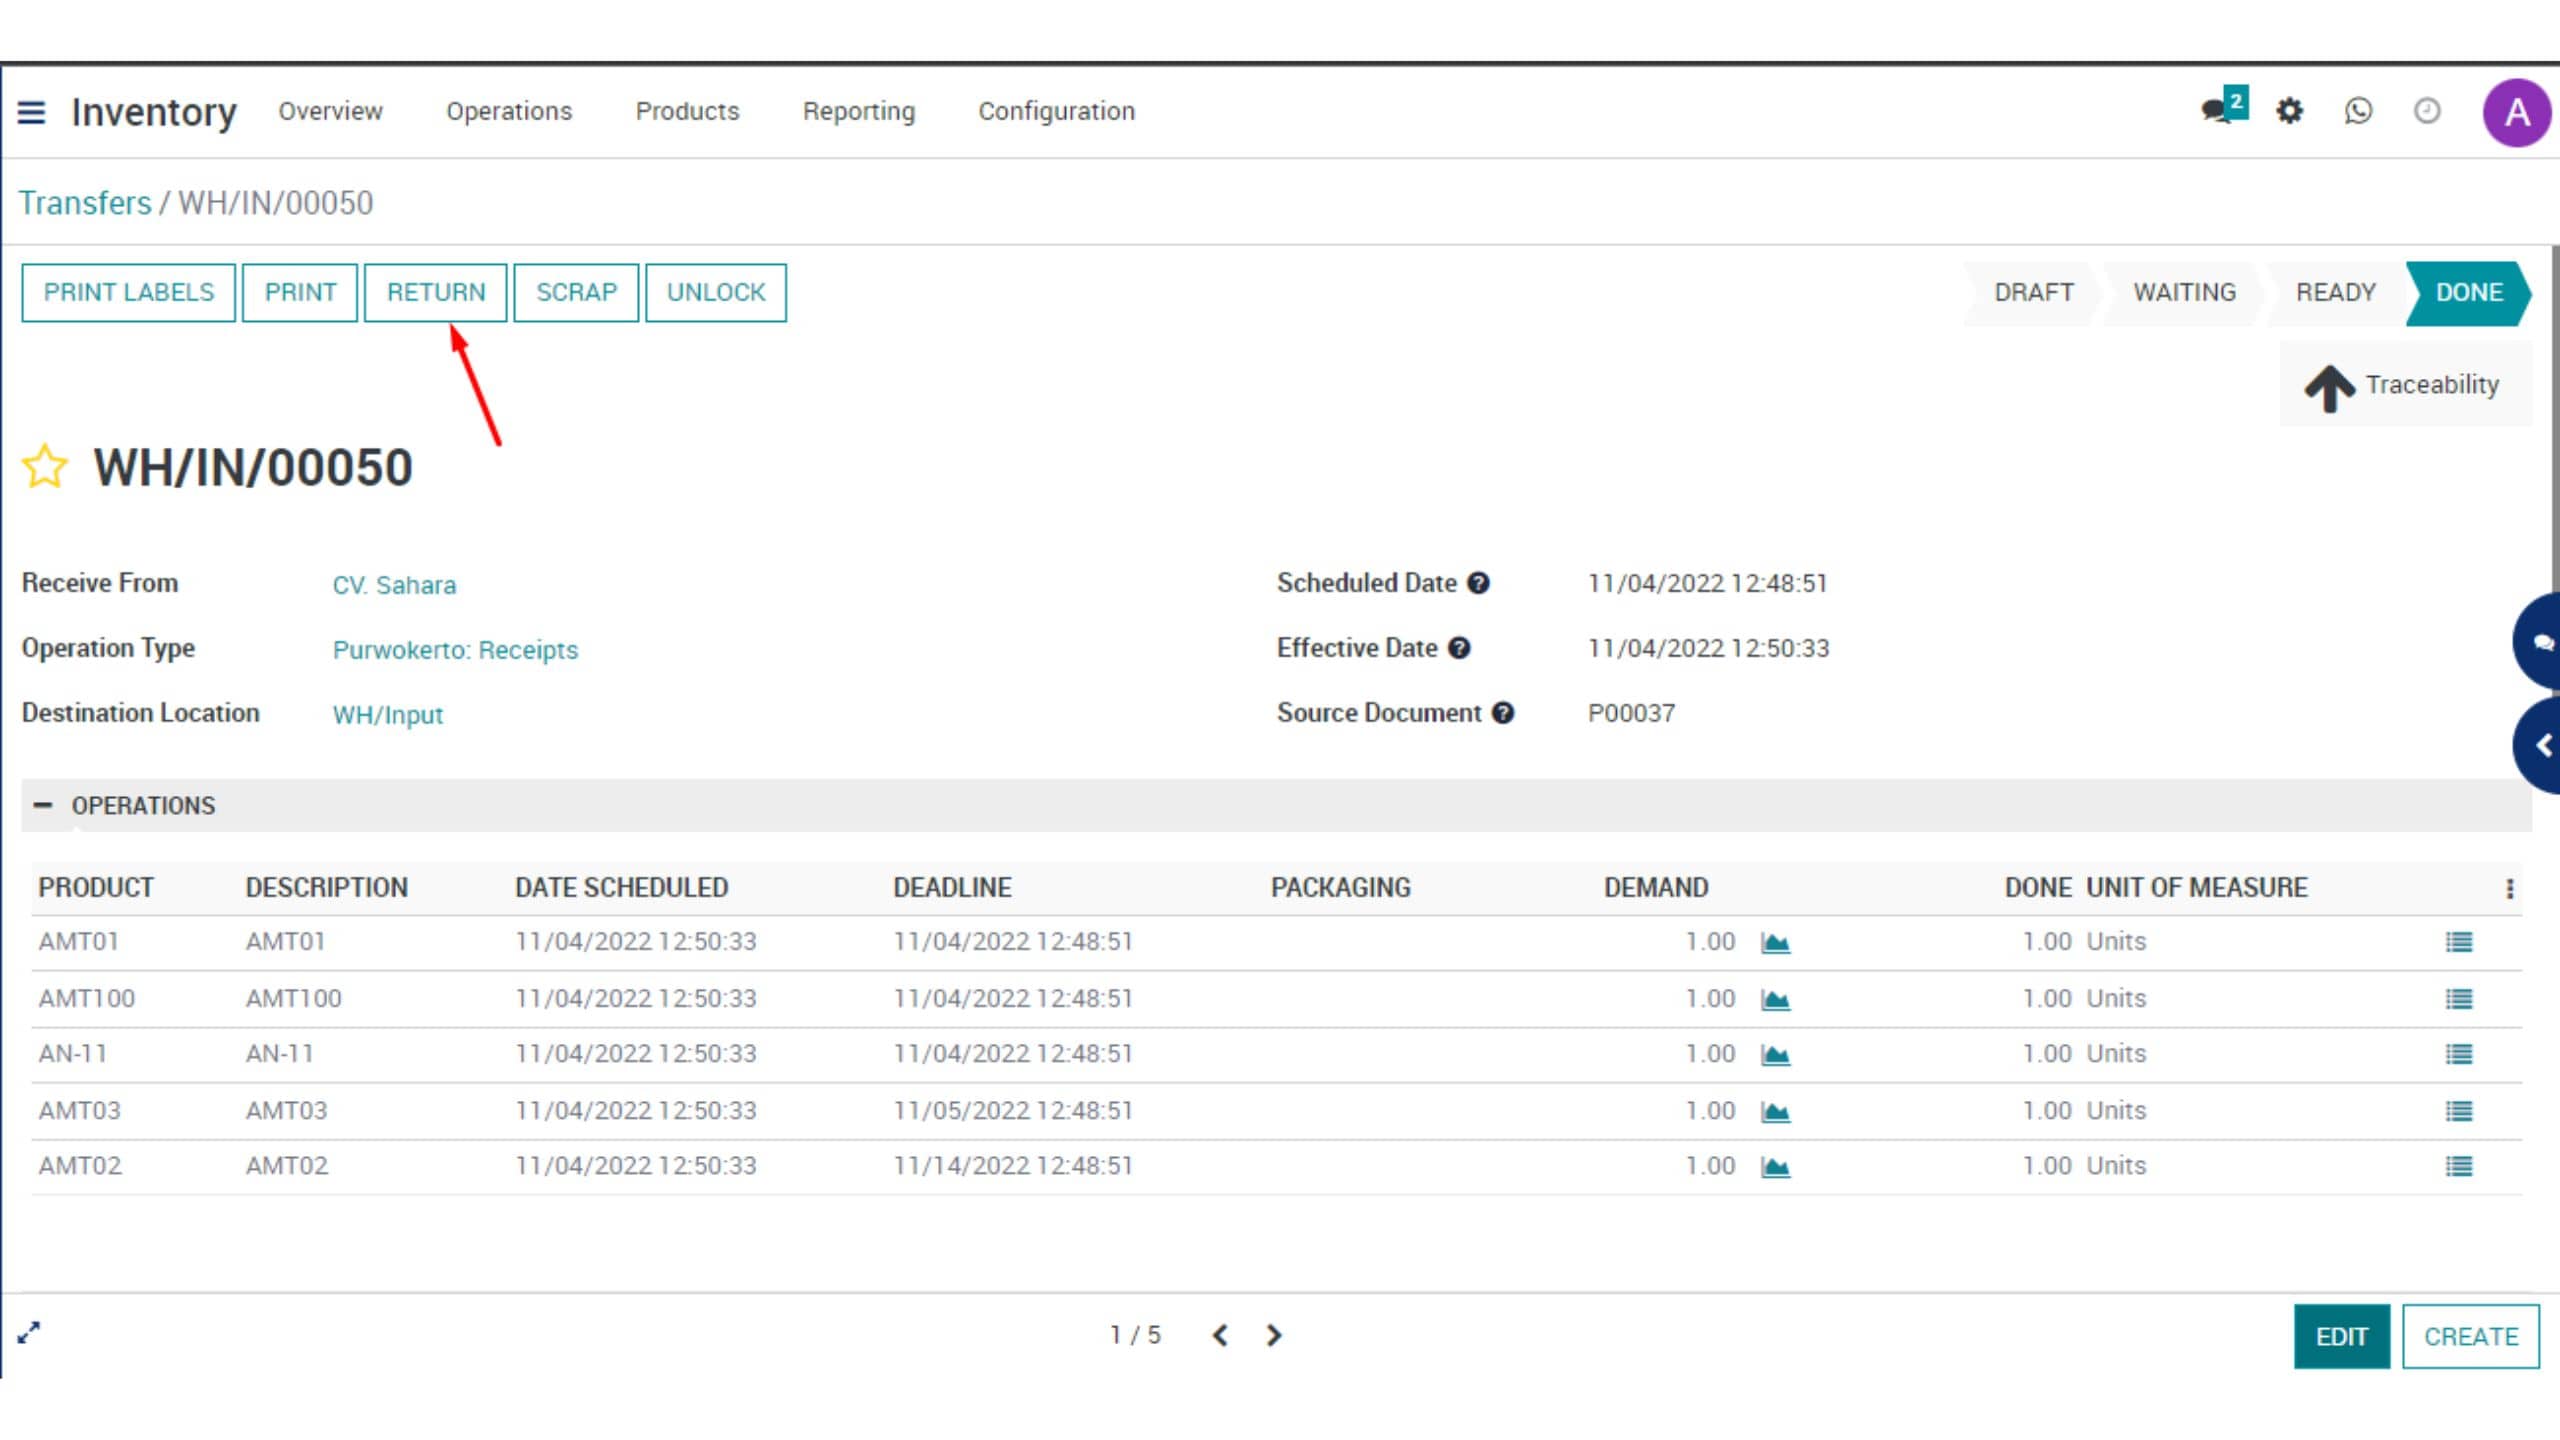
Task: Click product cell AMT100
Action: tap(86, 999)
